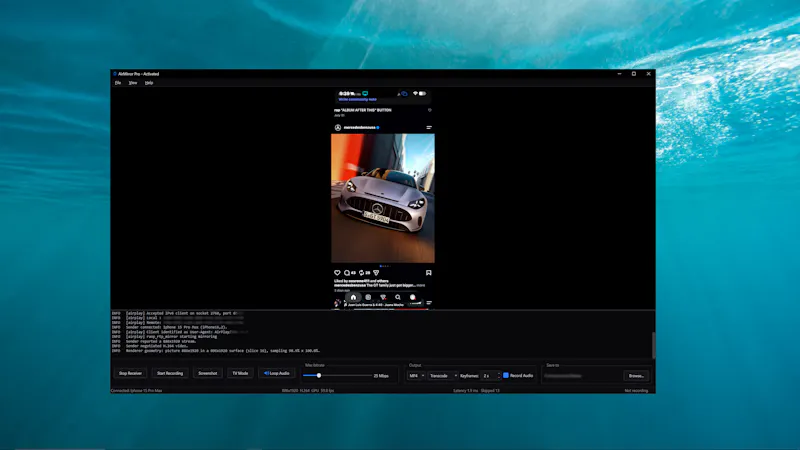
Task: Tap the repost arrows icon under the photo
Action: click(x=361, y=273)
